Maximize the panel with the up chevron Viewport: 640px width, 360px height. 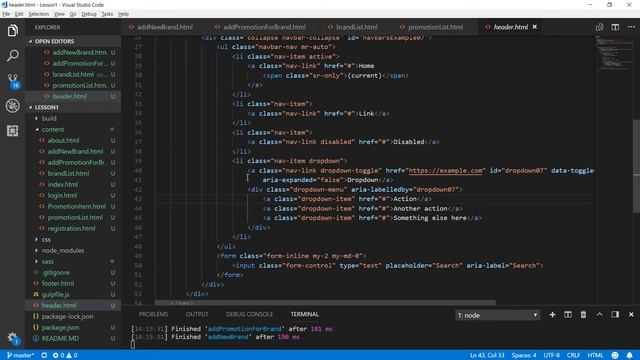point(599,315)
